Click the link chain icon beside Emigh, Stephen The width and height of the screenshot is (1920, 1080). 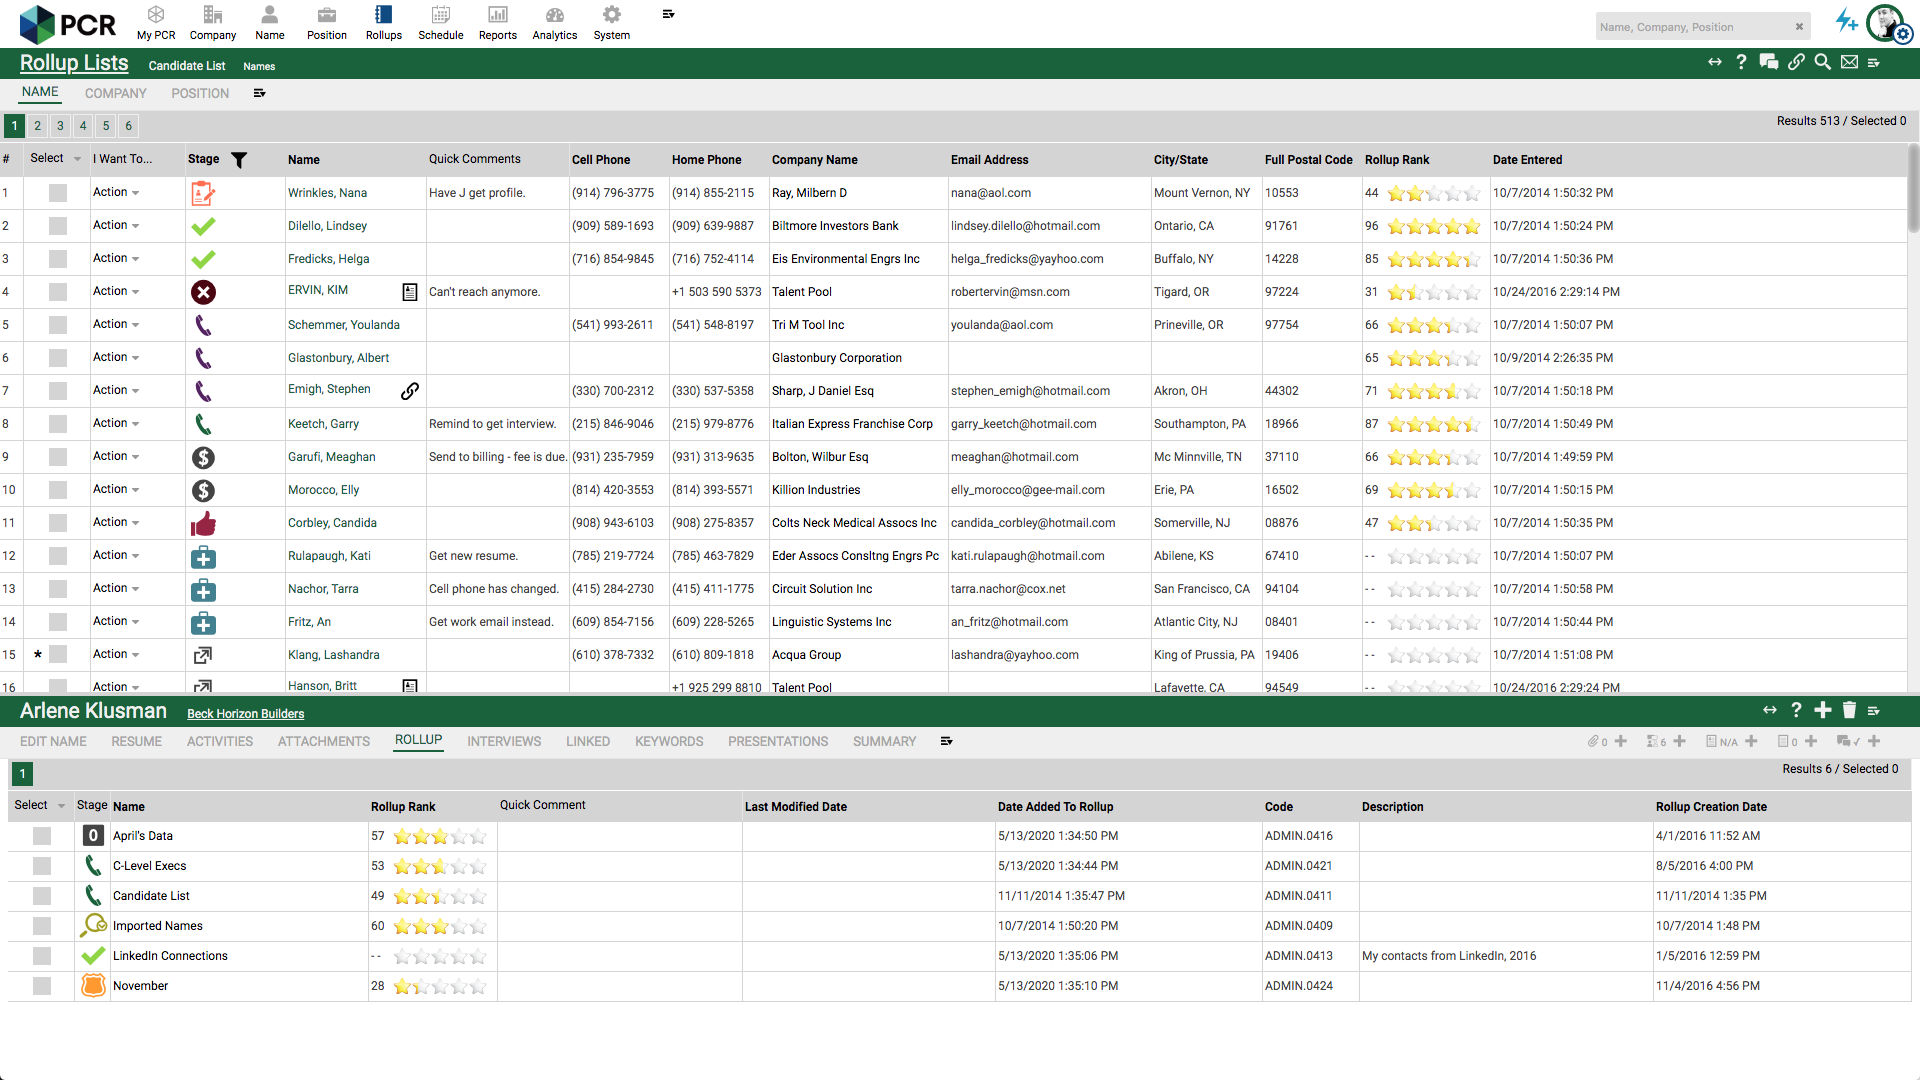(410, 391)
